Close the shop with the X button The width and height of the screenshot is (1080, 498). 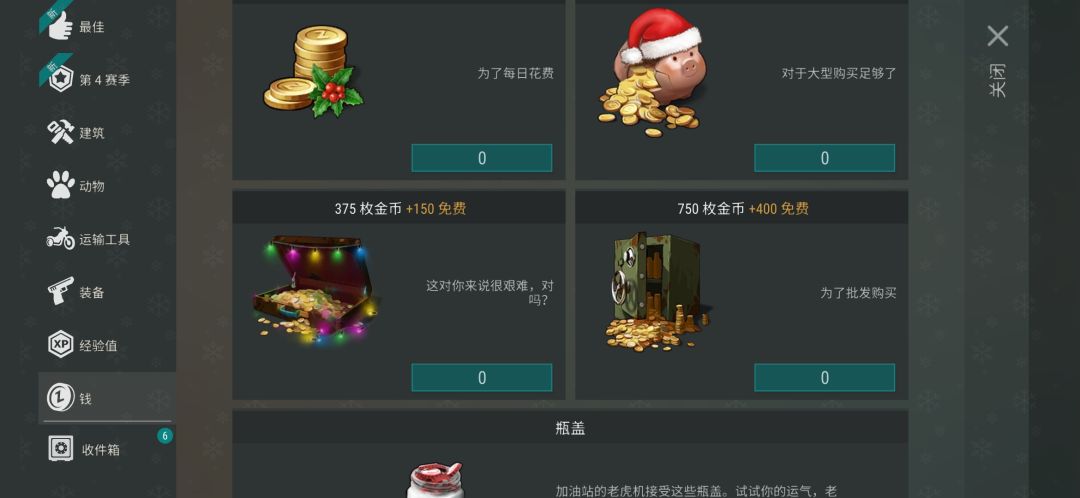point(997,36)
